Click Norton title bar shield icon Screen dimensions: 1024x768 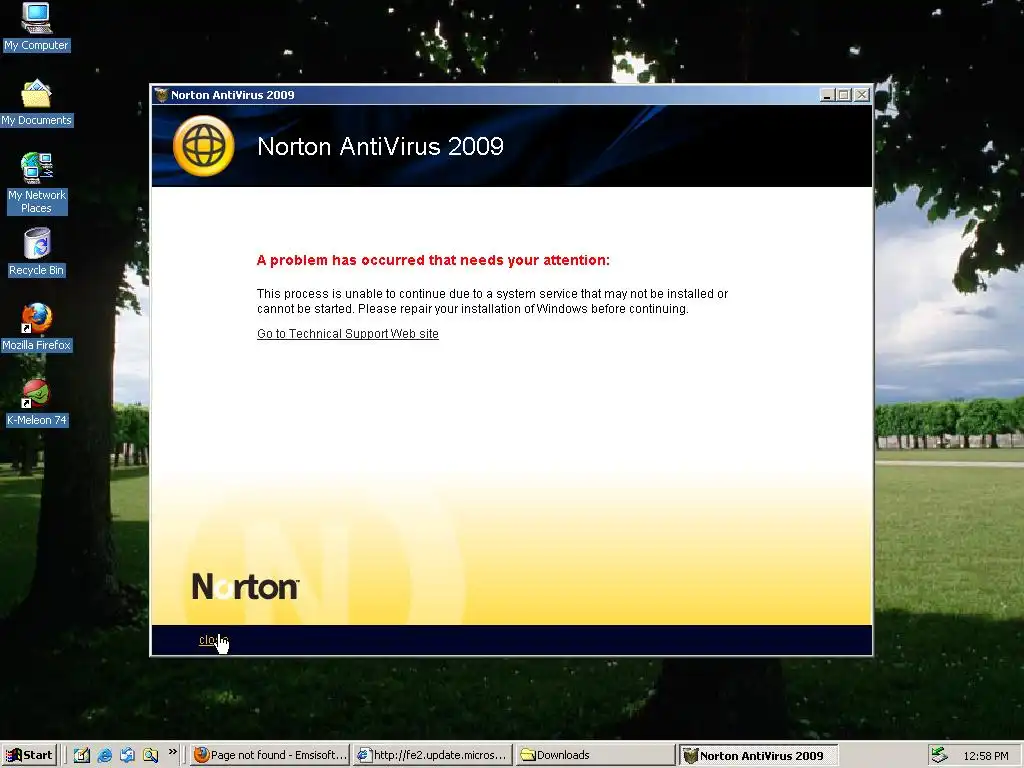(x=161, y=95)
